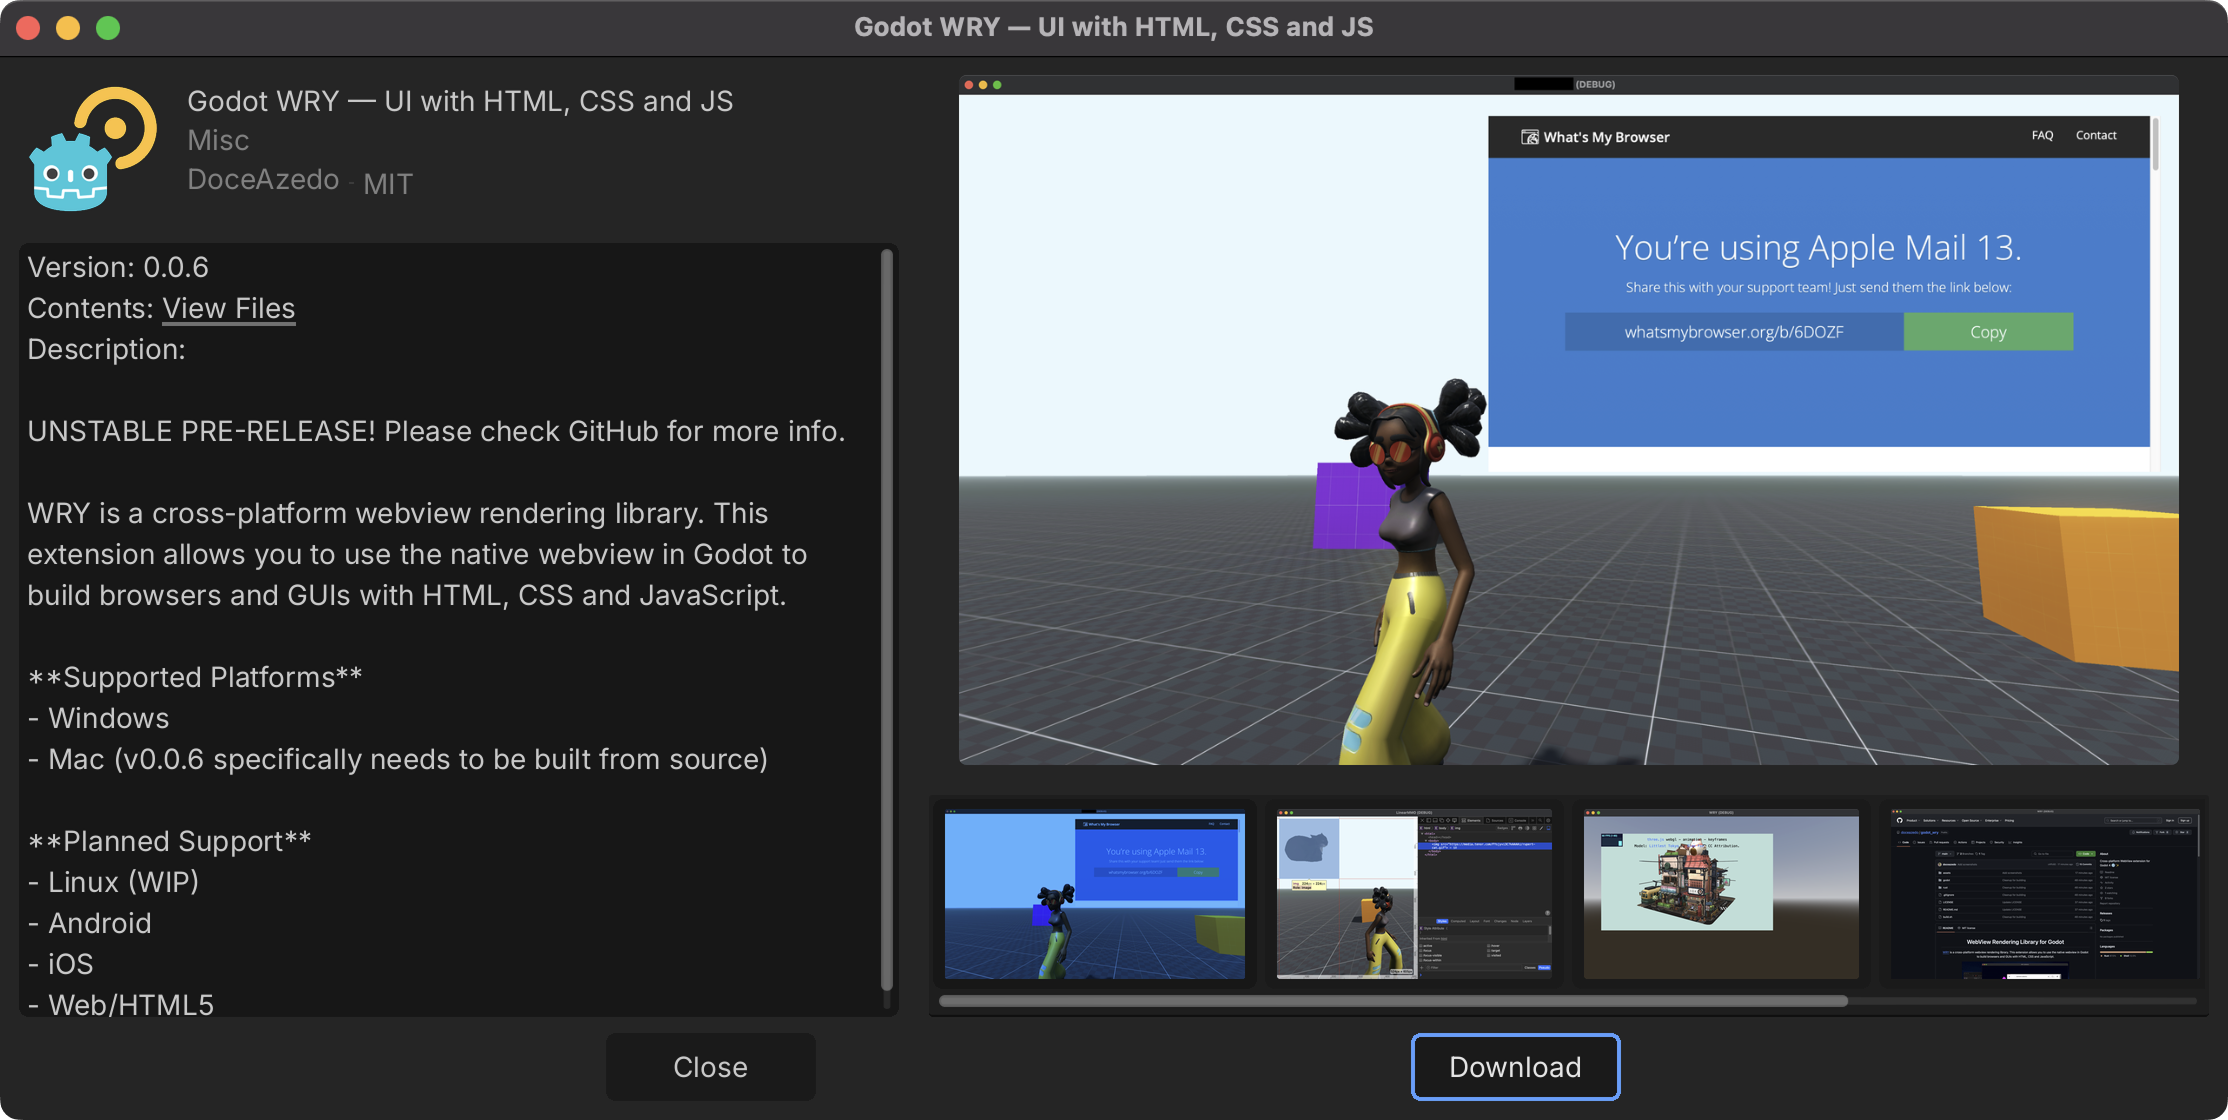Click the large preview image
Viewport: 2228px width, 1120px height.
point(1568,420)
